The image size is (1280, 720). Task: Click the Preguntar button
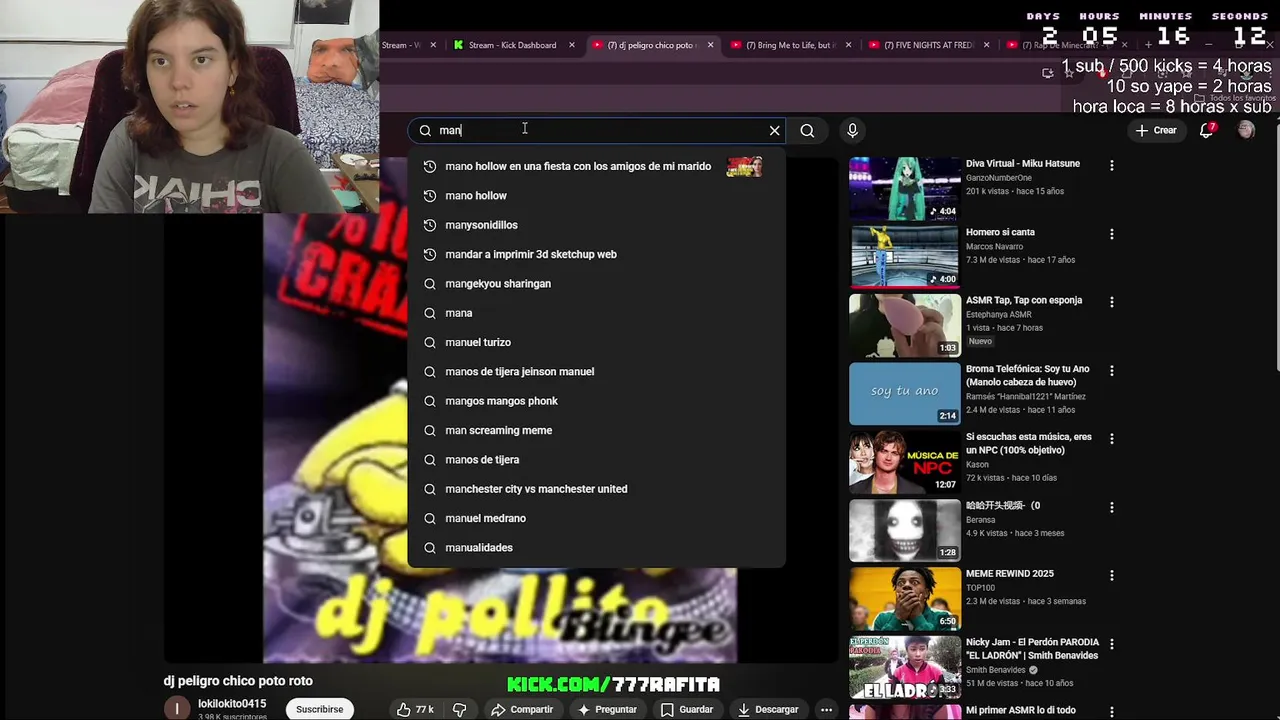pos(607,709)
